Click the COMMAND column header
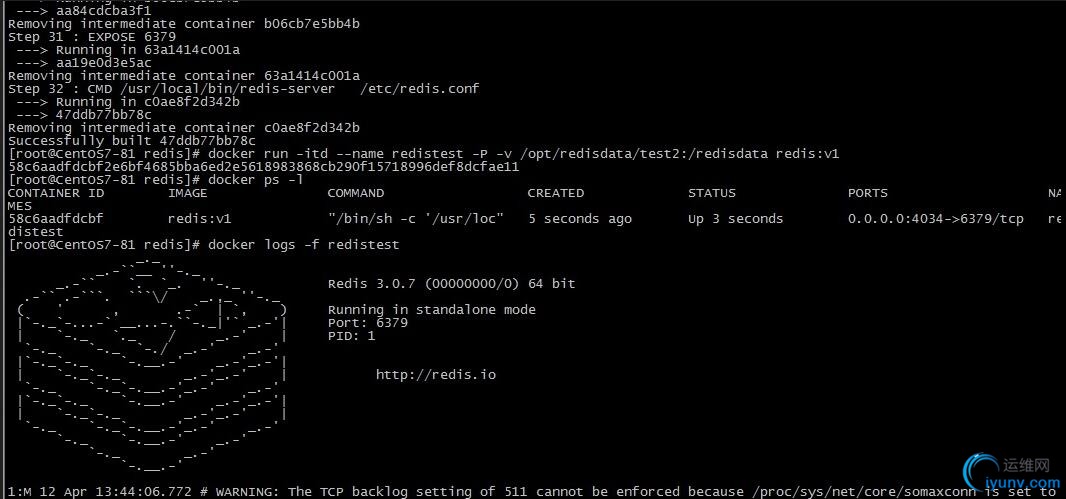1066x499 pixels. pyautogui.click(x=356, y=193)
